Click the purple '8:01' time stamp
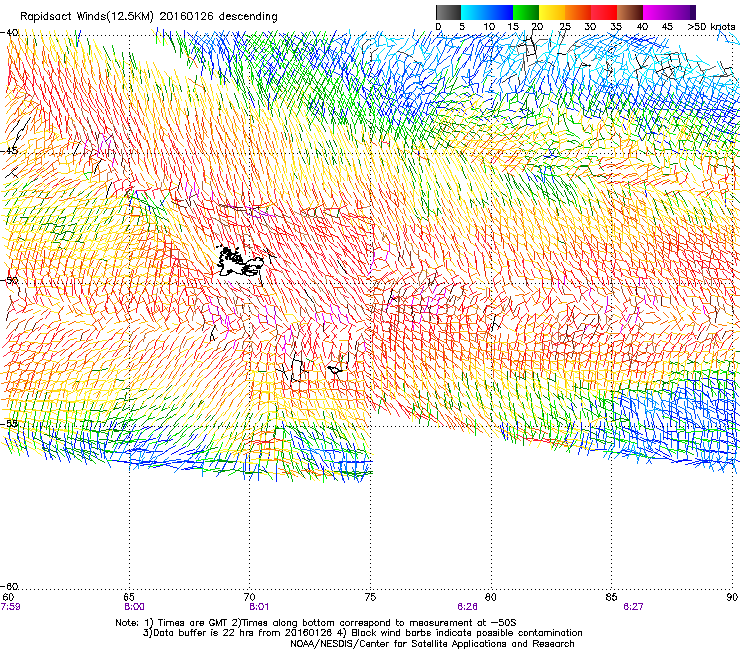This screenshot has height=650, width=740. pos(259,607)
